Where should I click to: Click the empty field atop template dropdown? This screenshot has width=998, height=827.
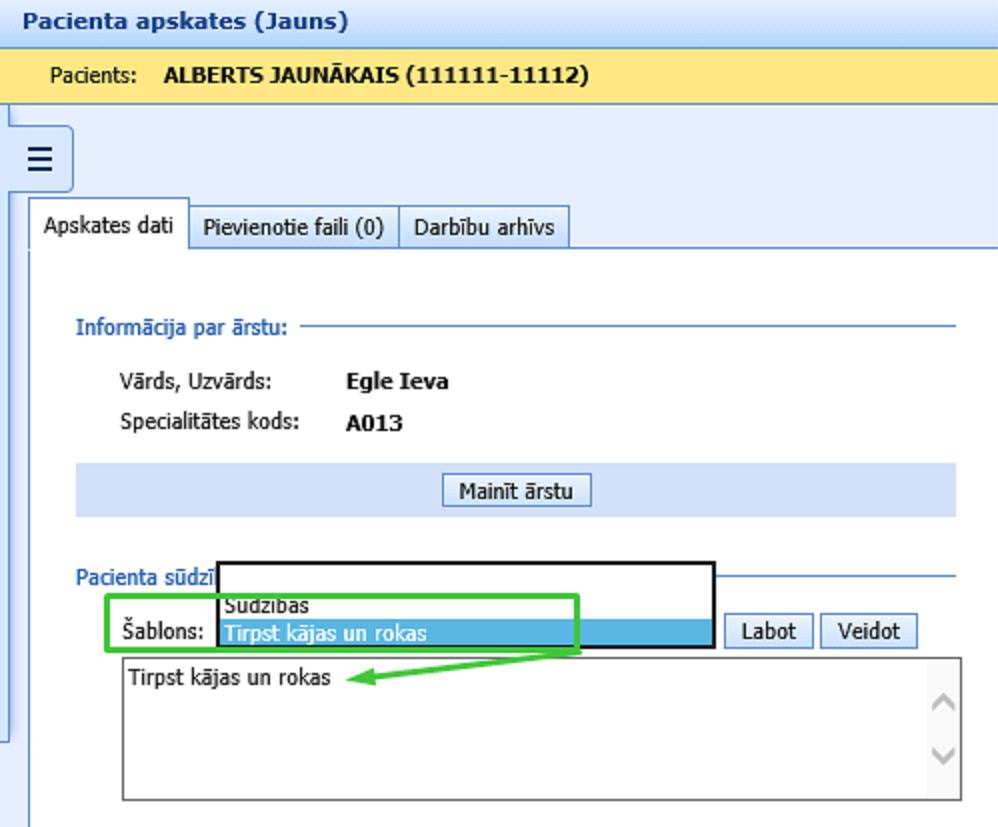pos(465,578)
